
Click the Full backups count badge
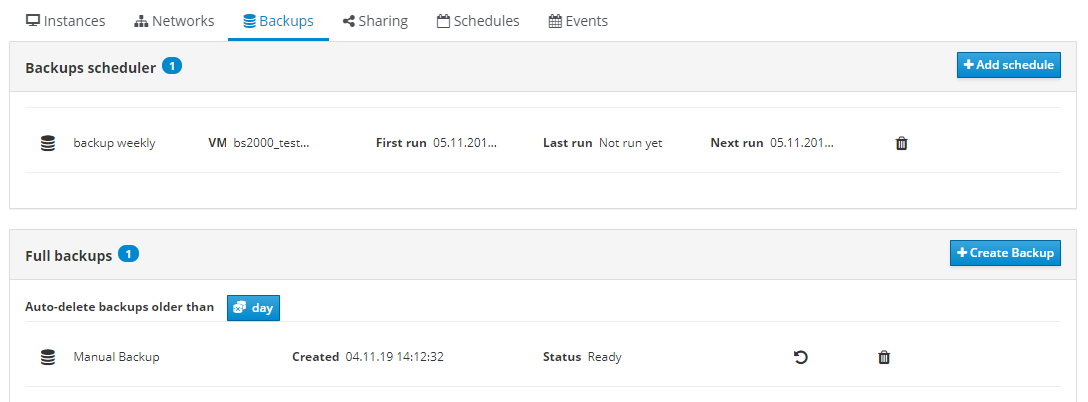coord(128,254)
